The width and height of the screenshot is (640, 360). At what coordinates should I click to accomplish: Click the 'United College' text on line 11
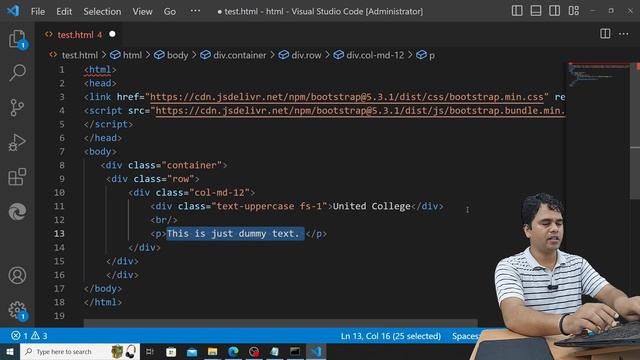pos(371,206)
